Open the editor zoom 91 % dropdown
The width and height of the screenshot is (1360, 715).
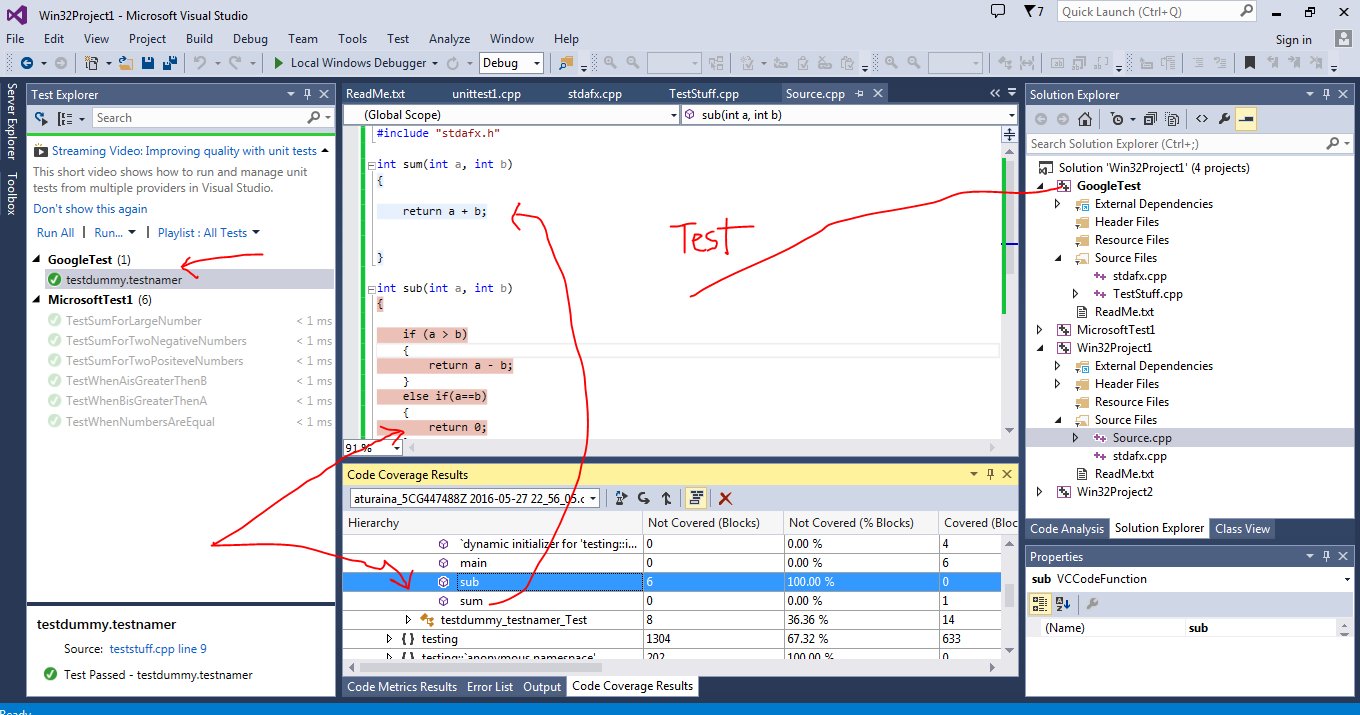(373, 448)
